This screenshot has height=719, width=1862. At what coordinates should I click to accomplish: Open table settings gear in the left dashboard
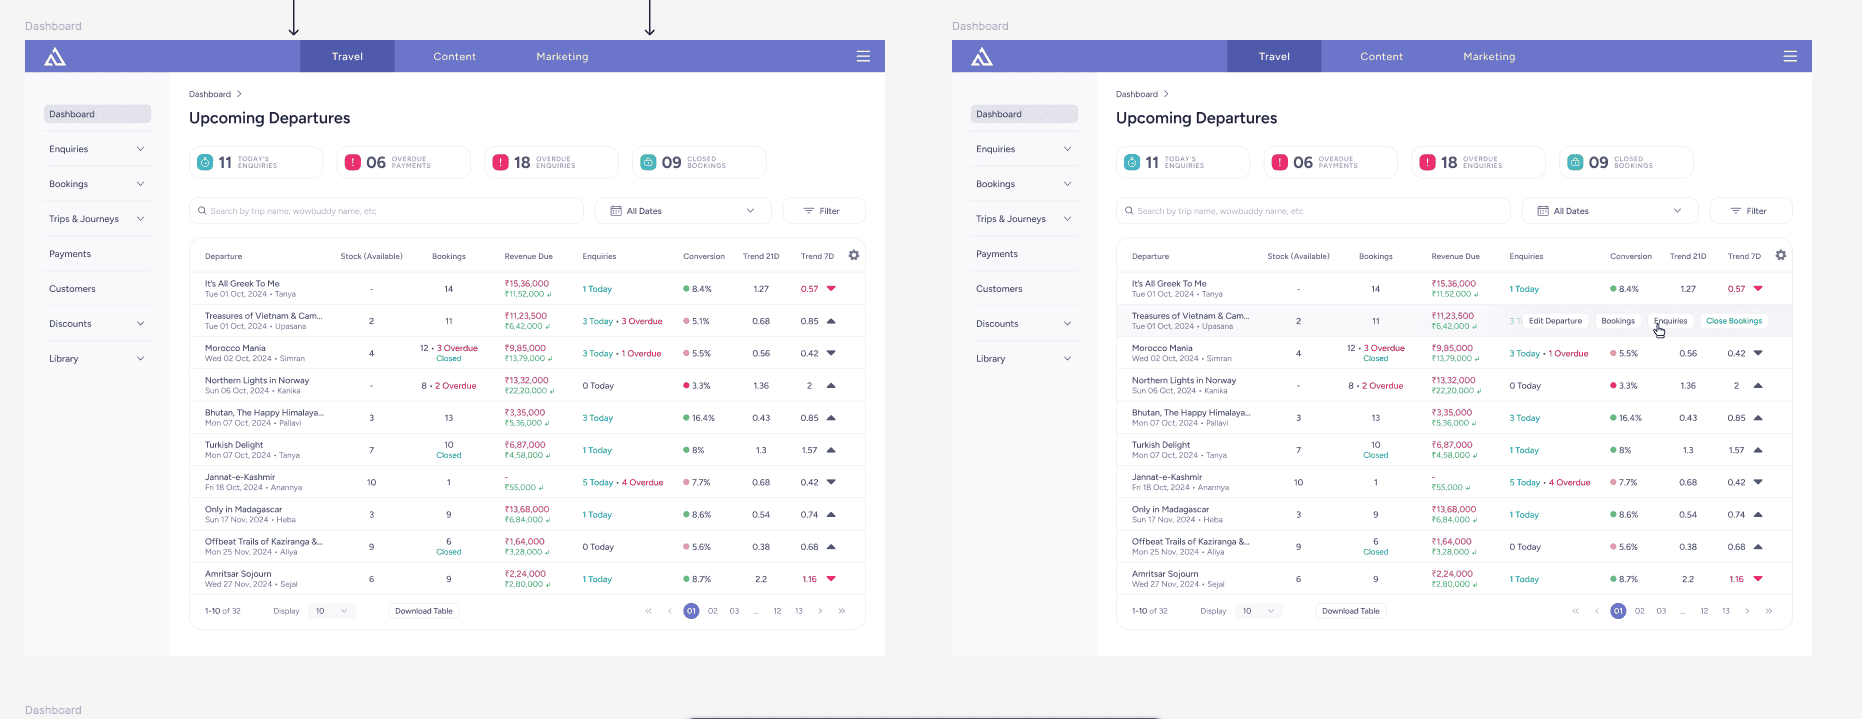[x=854, y=255]
